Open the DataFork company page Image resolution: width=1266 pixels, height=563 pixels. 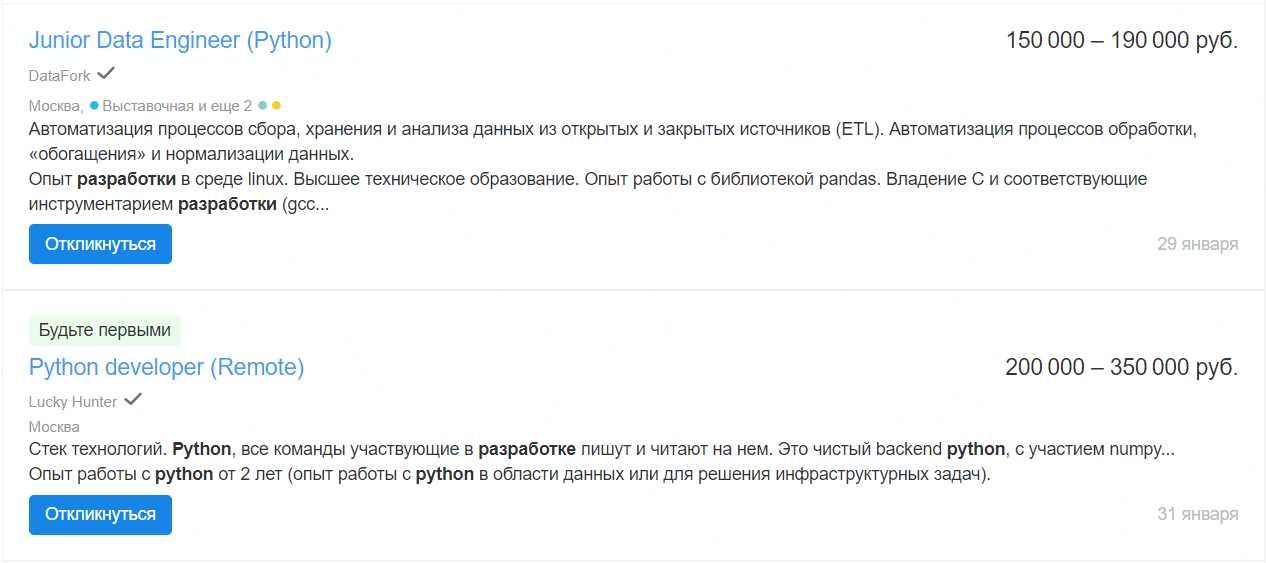(x=60, y=76)
